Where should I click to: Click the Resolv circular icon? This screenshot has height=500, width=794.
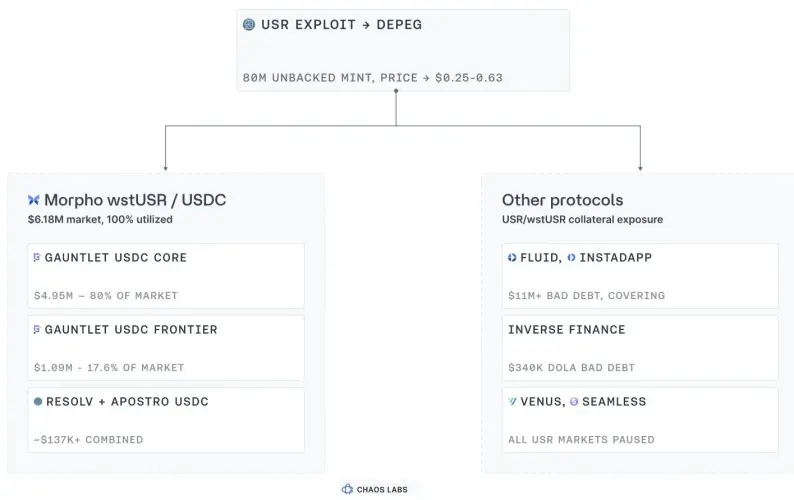(x=38, y=401)
